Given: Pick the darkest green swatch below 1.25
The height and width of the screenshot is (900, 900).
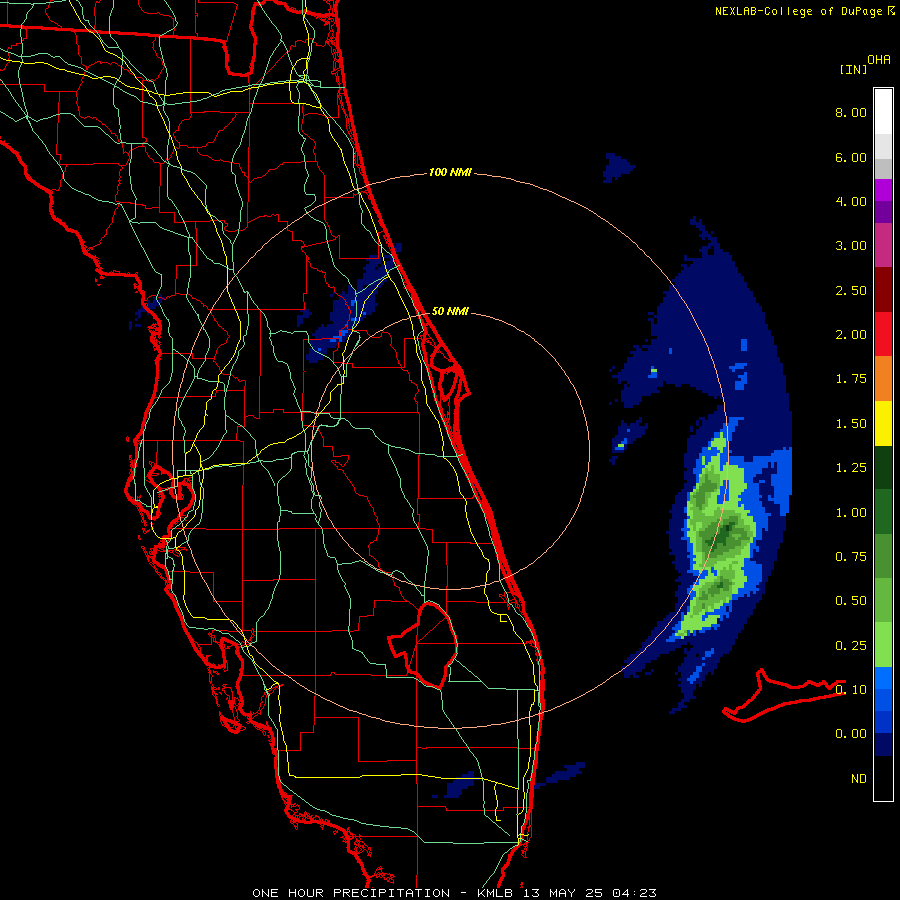Looking at the screenshot, I should click(883, 468).
